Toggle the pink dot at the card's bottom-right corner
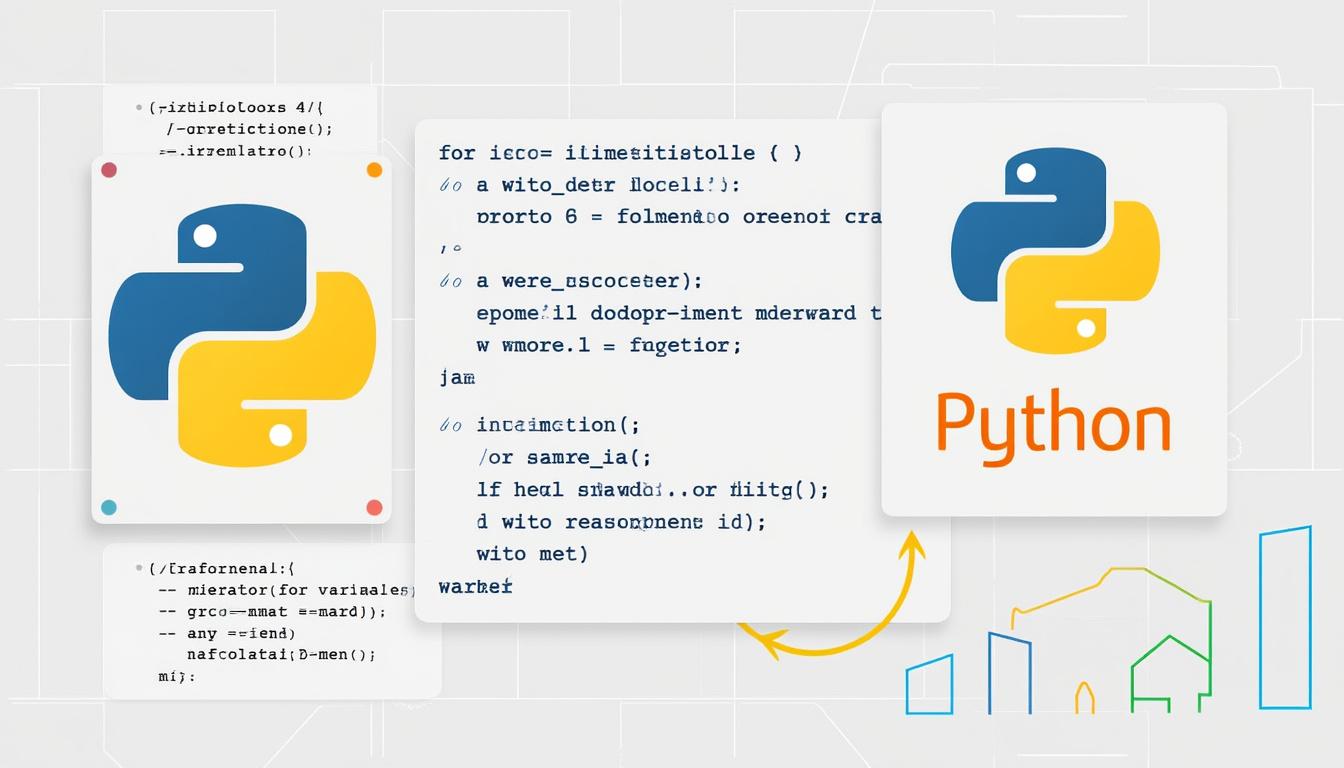 point(374,509)
